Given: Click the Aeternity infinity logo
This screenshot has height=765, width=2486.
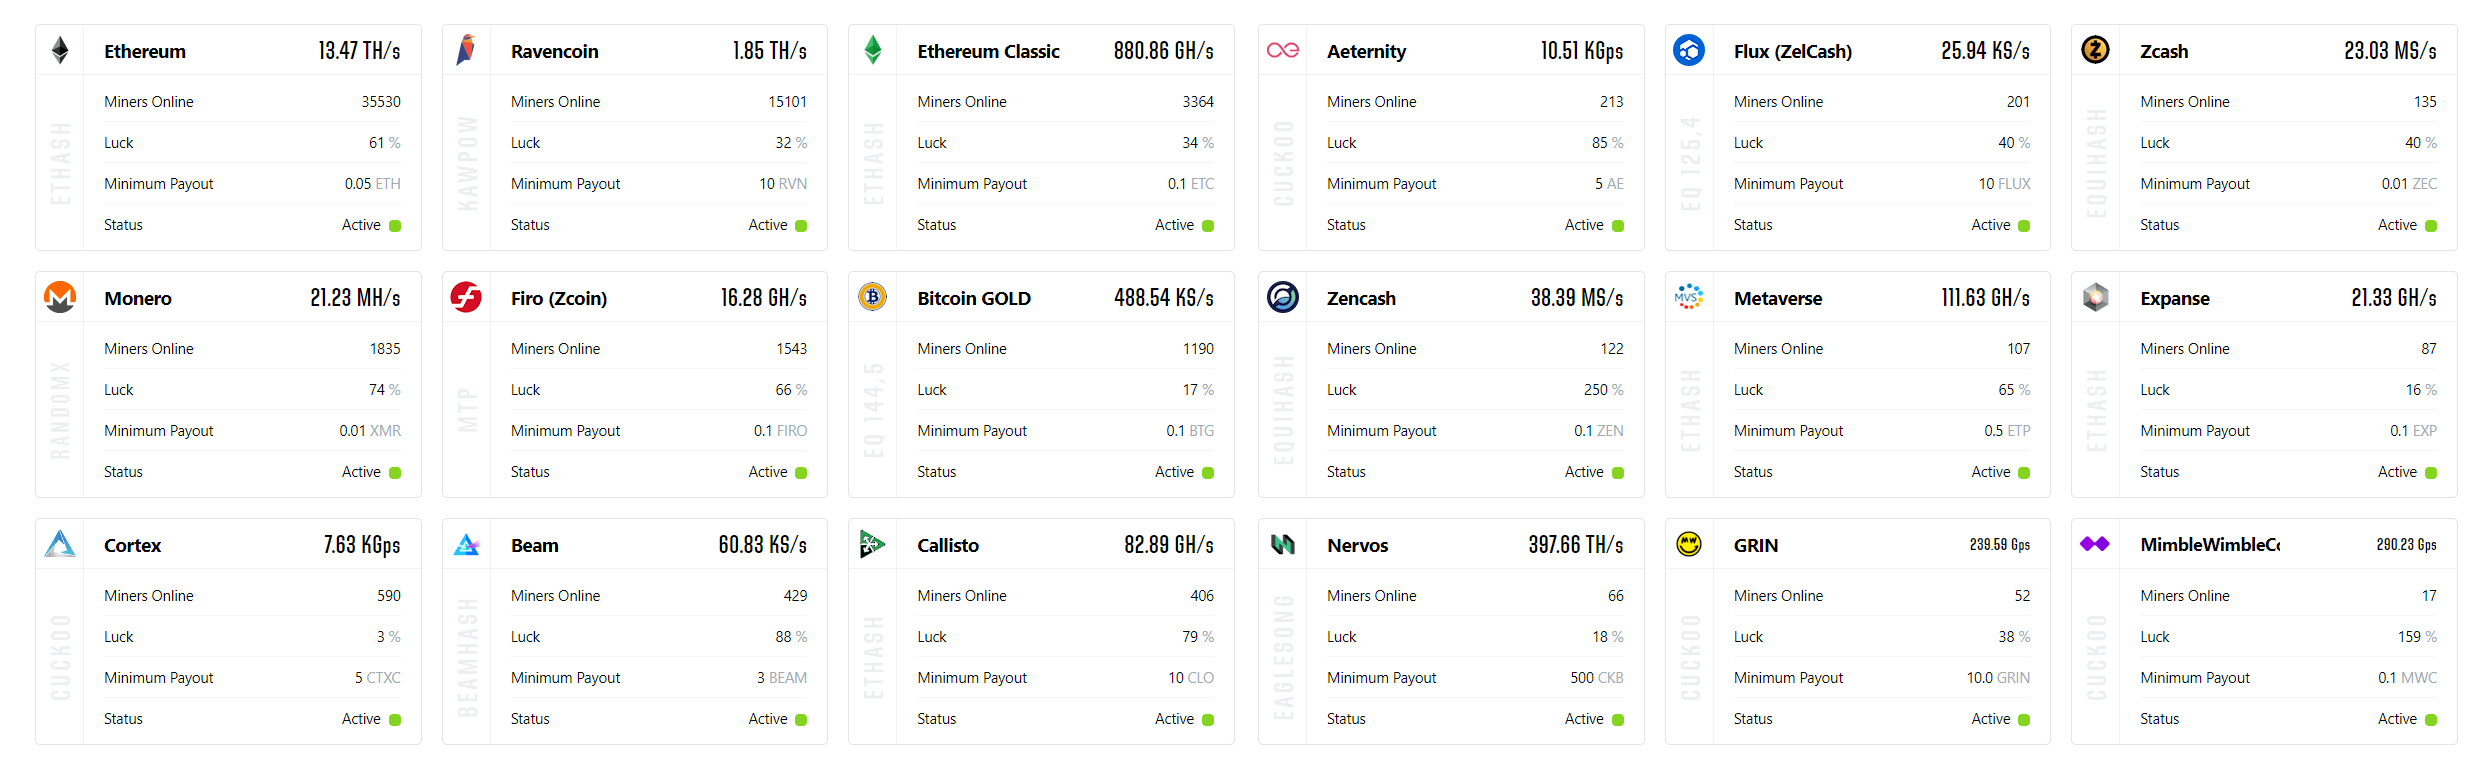Looking at the screenshot, I should click(x=1283, y=50).
